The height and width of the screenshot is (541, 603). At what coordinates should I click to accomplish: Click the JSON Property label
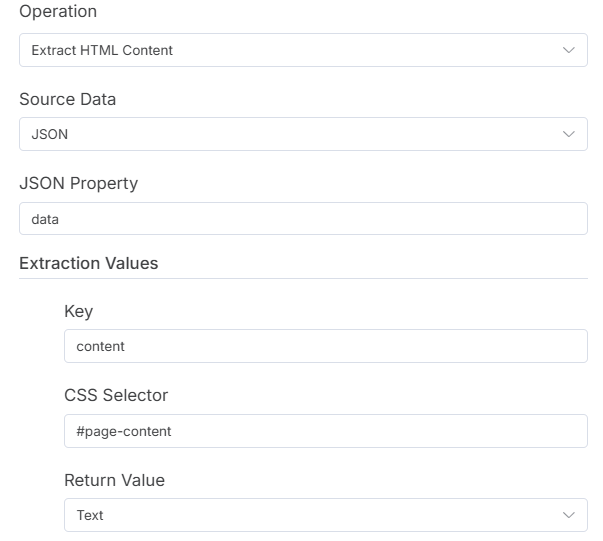[x=78, y=183]
